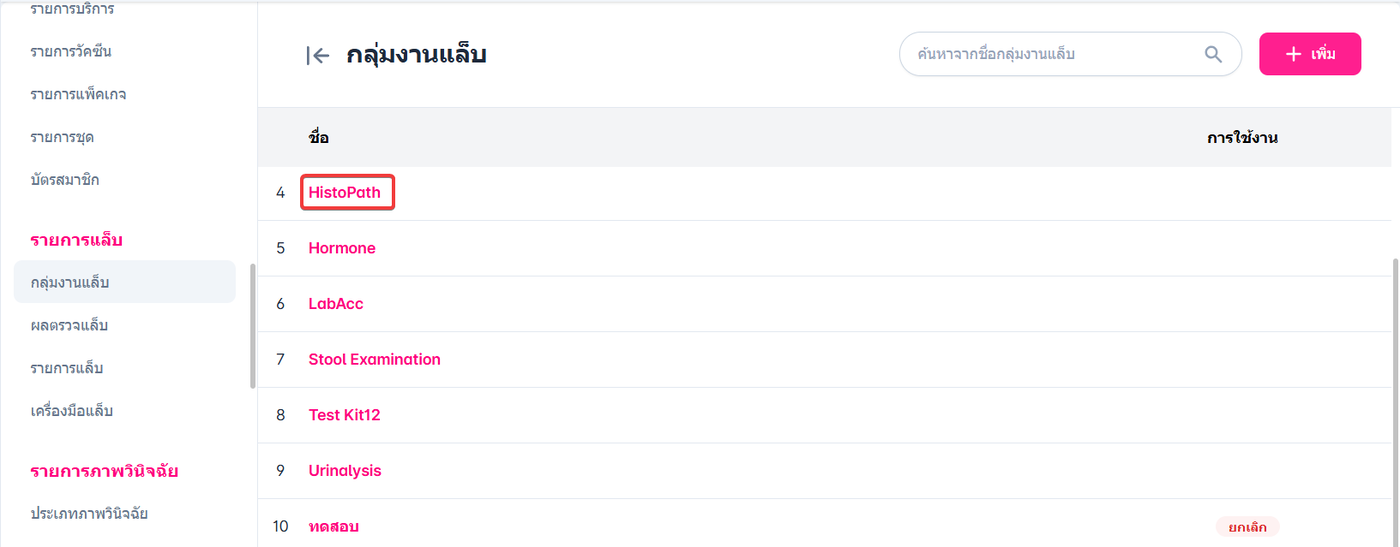This screenshot has width=1400, height=547.
Task: Open ประเภทภาพวินิจฉัย sidebar item
Action: coord(89,514)
